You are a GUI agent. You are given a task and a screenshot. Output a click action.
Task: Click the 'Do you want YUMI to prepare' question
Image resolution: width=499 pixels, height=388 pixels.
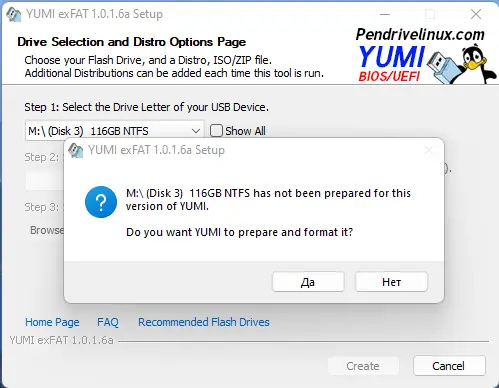pos(239,232)
